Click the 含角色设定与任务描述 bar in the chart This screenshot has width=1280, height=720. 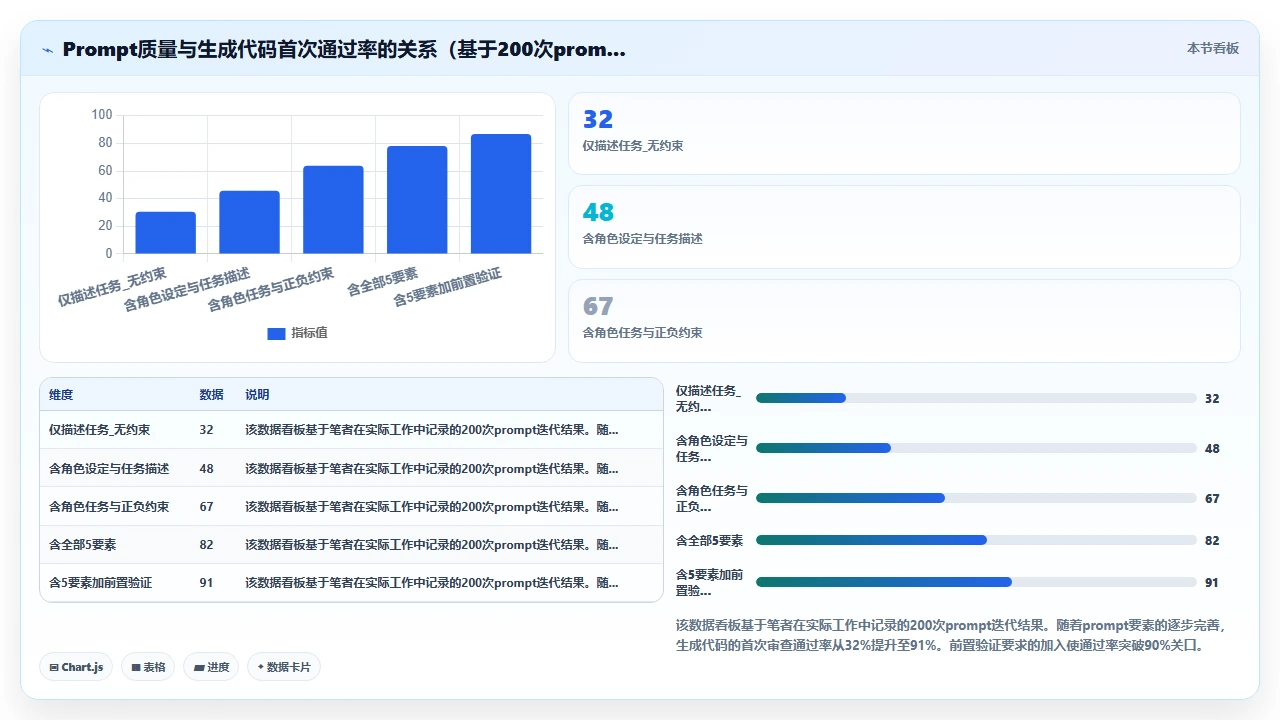tap(250, 222)
